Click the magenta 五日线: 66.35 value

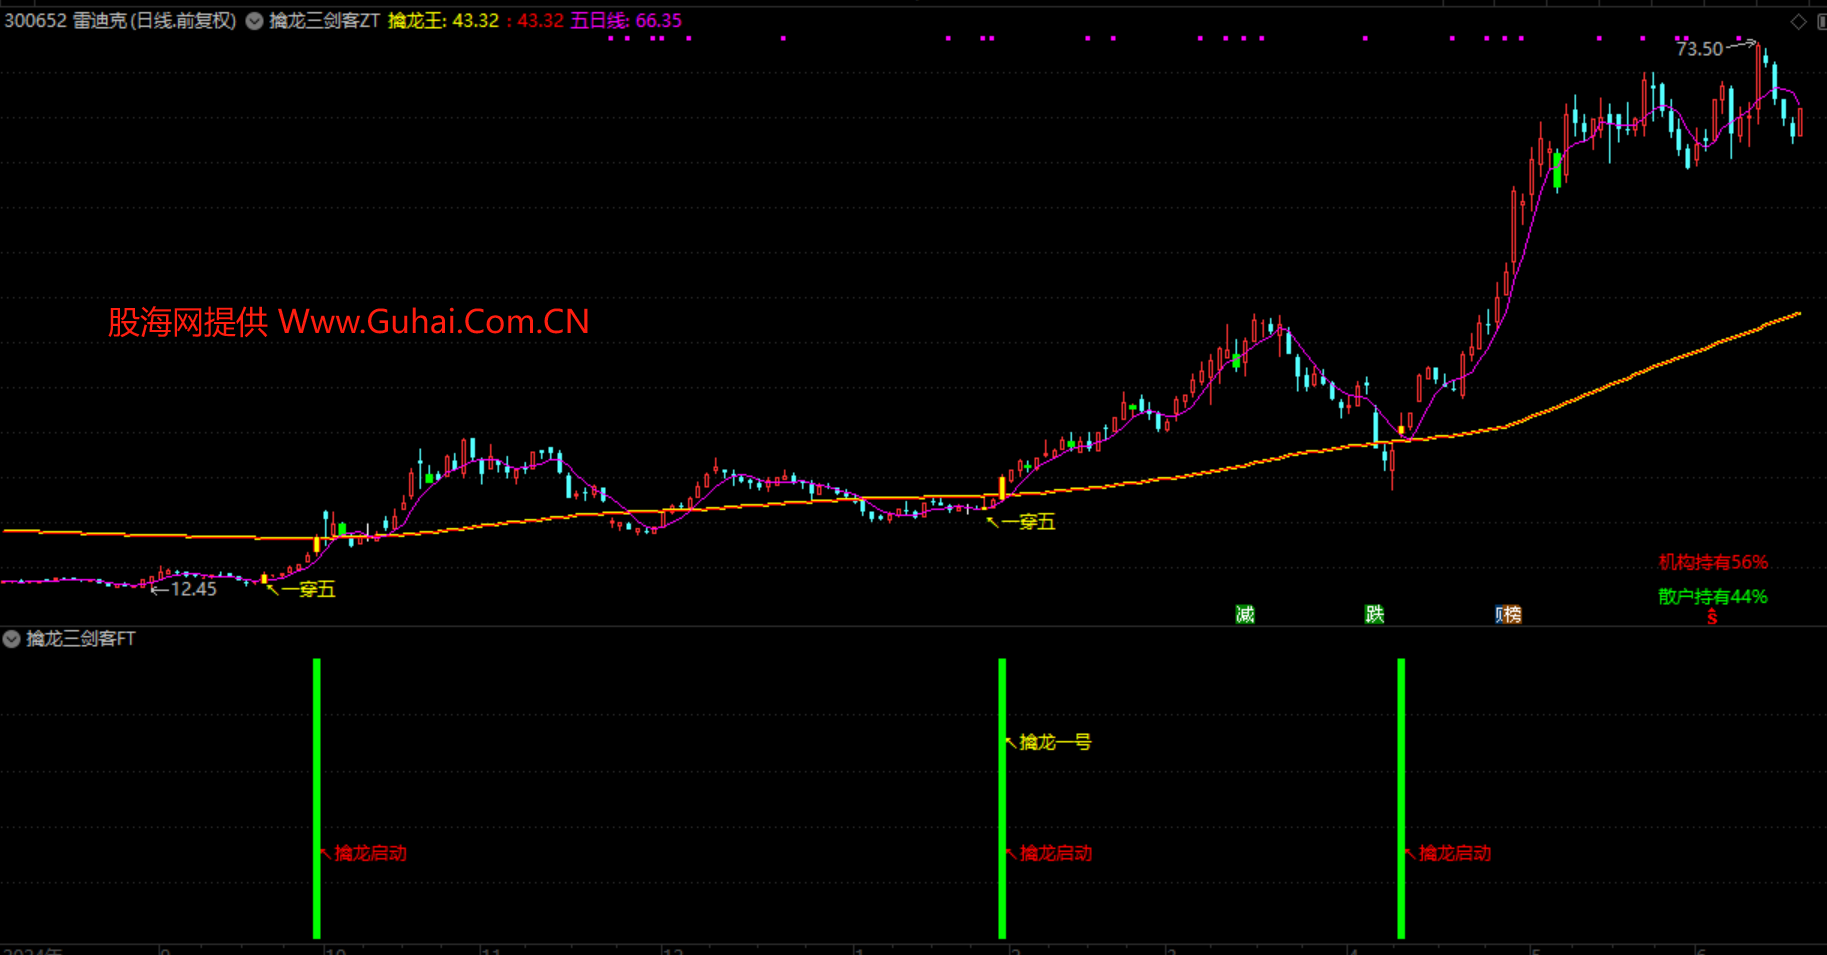pos(626,21)
